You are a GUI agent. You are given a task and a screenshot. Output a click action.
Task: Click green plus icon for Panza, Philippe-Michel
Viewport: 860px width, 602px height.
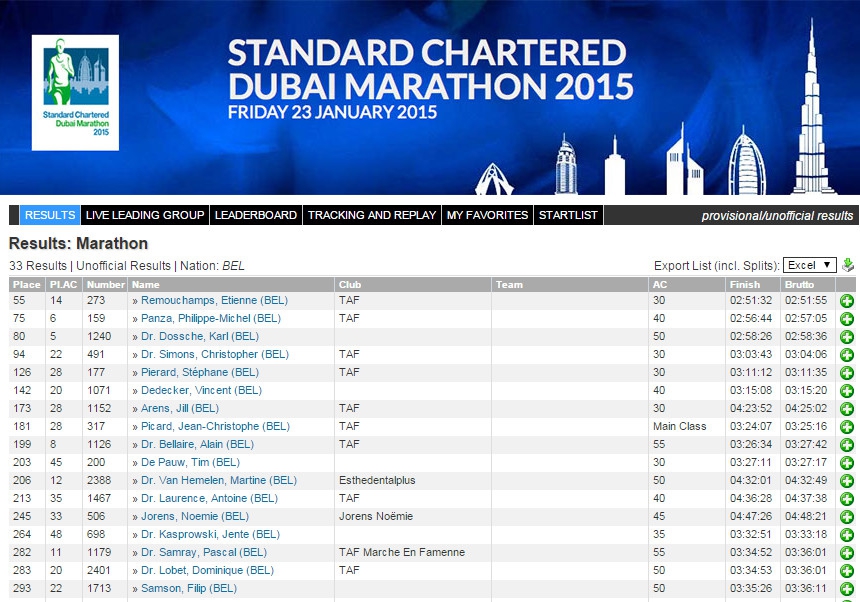click(847, 319)
